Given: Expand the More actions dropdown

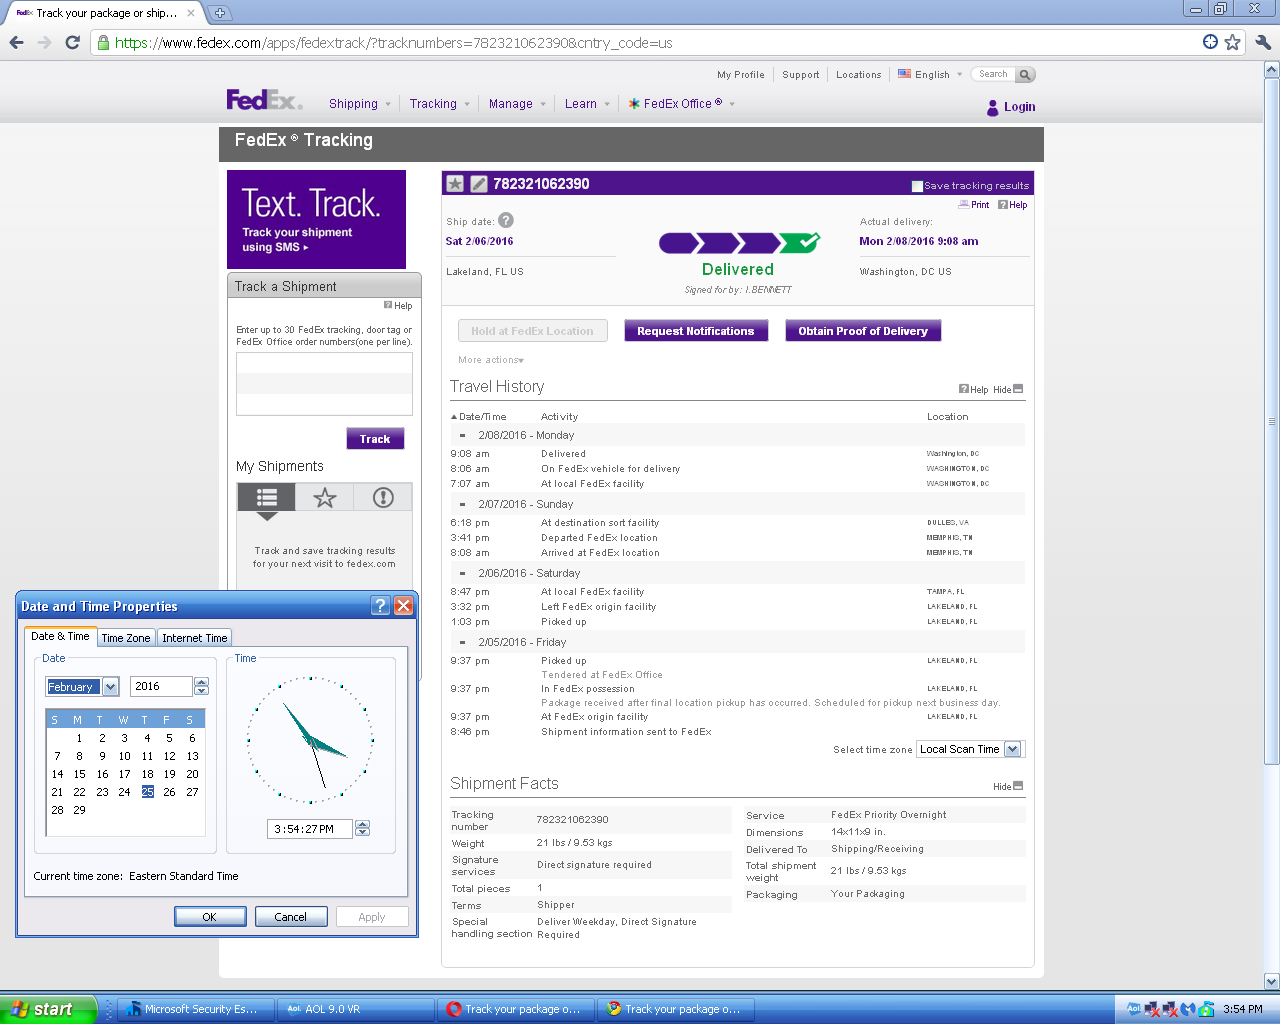Looking at the screenshot, I should tap(491, 360).
